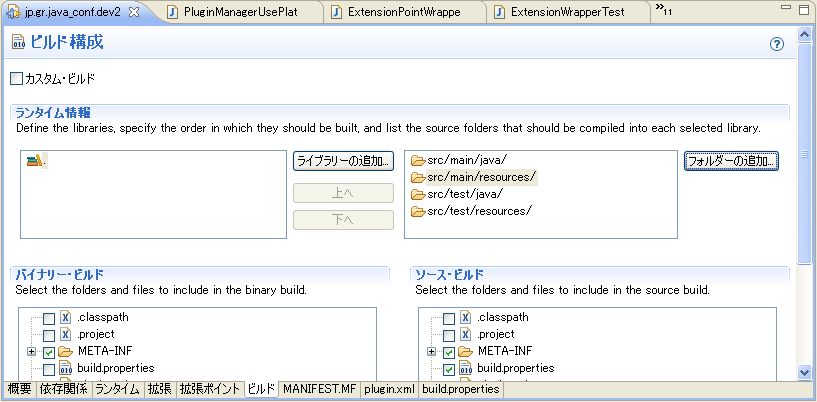Click the ビルド構成 header icon
The height and width of the screenshot is (402, 817).
18,42
